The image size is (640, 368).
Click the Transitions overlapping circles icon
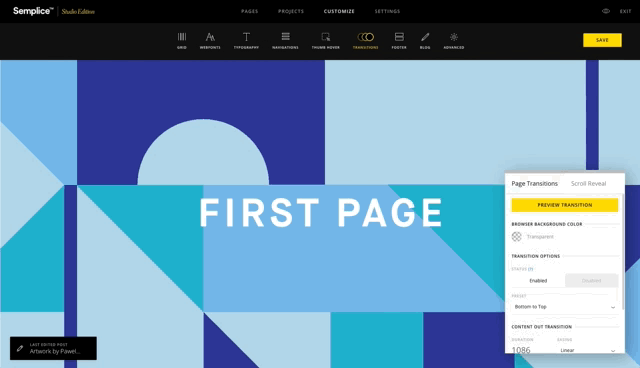coord(365,37)
